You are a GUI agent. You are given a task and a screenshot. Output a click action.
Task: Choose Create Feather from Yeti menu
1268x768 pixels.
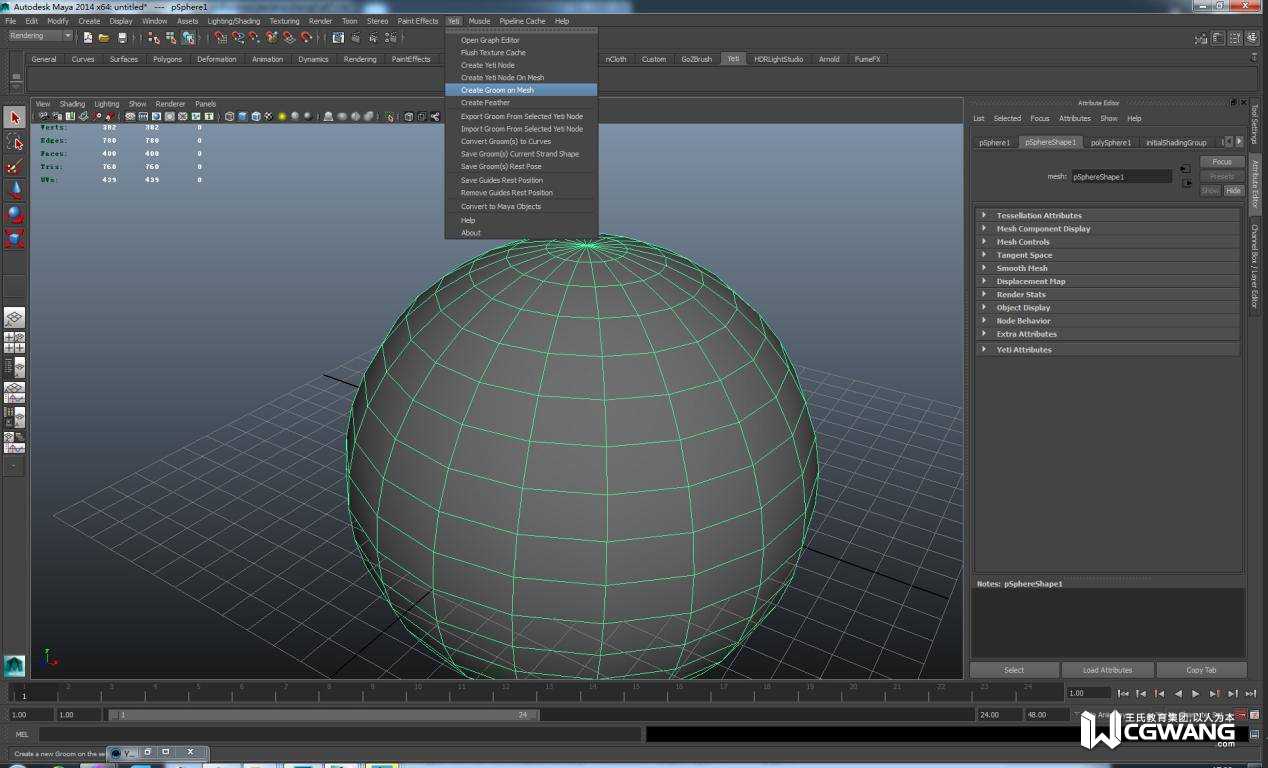click(x=485, y=103)
